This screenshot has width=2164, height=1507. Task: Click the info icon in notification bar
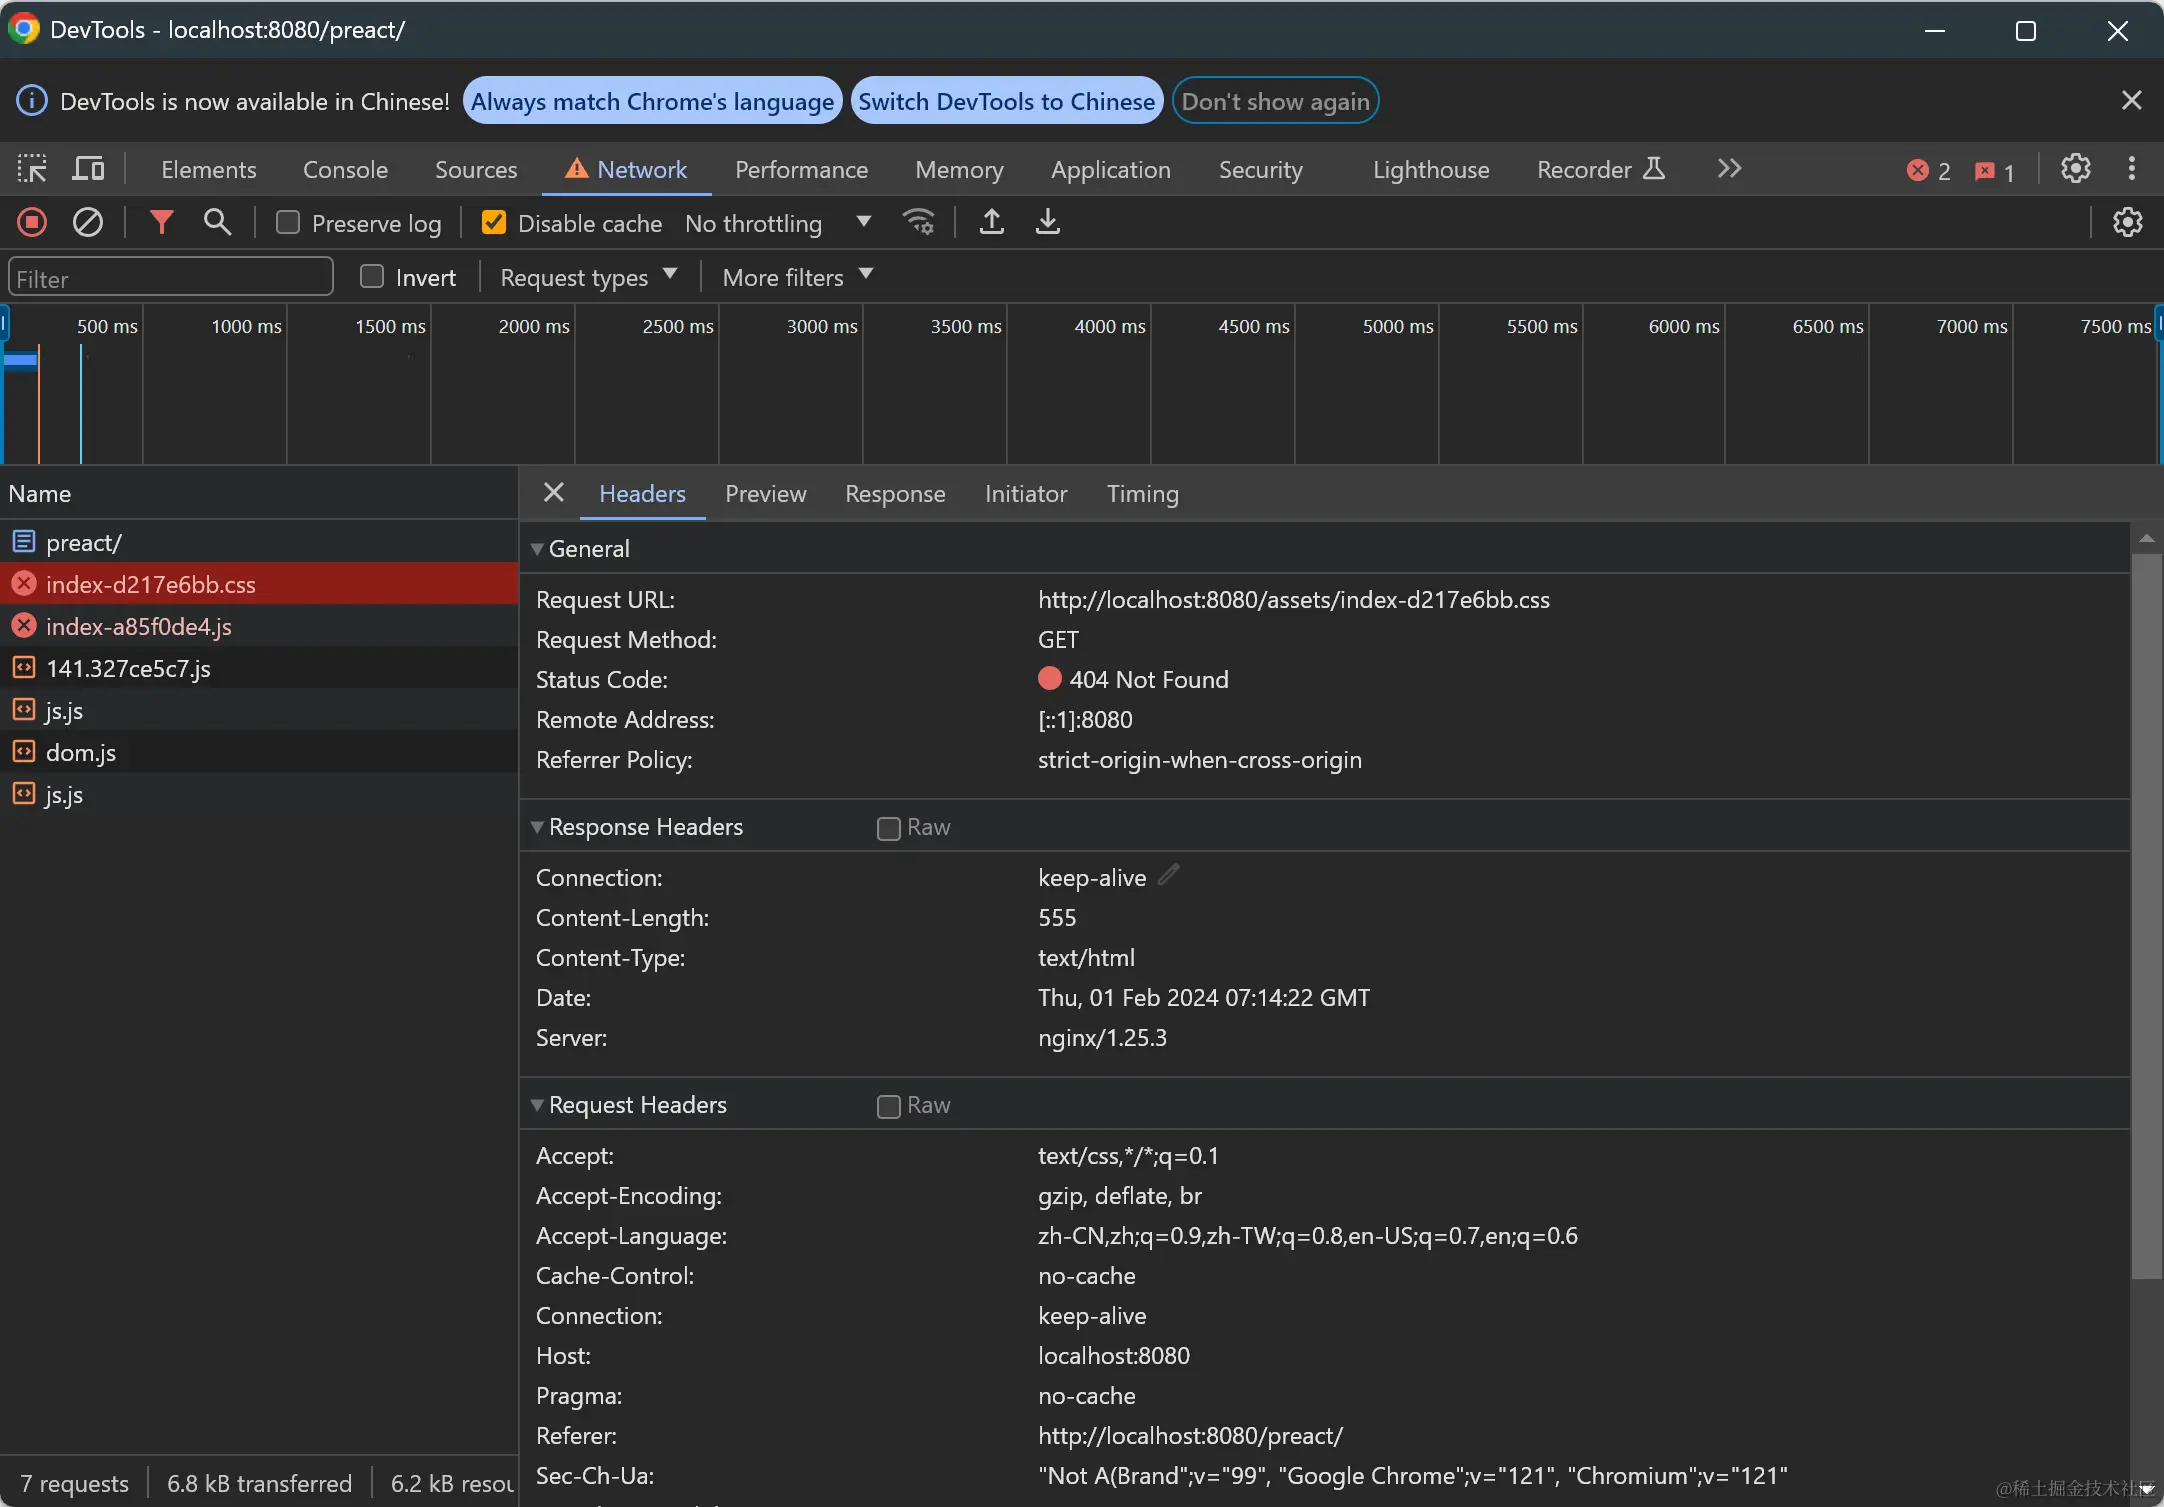32,101
